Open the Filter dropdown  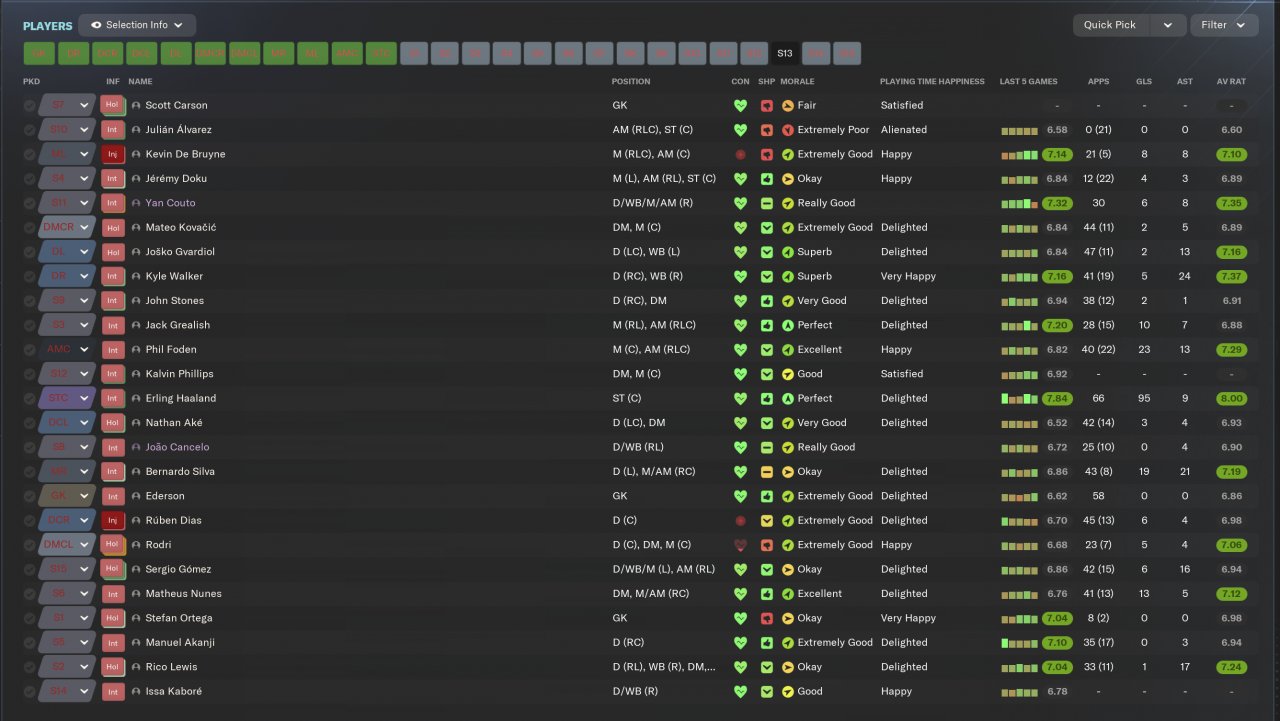1224,25
